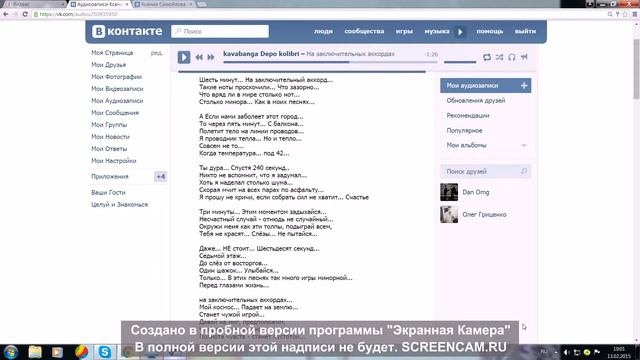This screenshot has height=360, width=640.
Task: Reload the page with browser refresh
Action: [25, 14]
